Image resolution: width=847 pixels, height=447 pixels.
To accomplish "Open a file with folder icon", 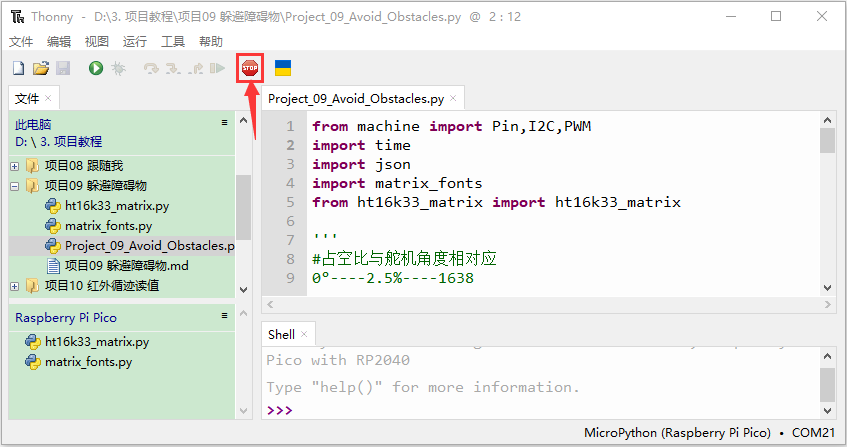I will (x=41, y=68).
